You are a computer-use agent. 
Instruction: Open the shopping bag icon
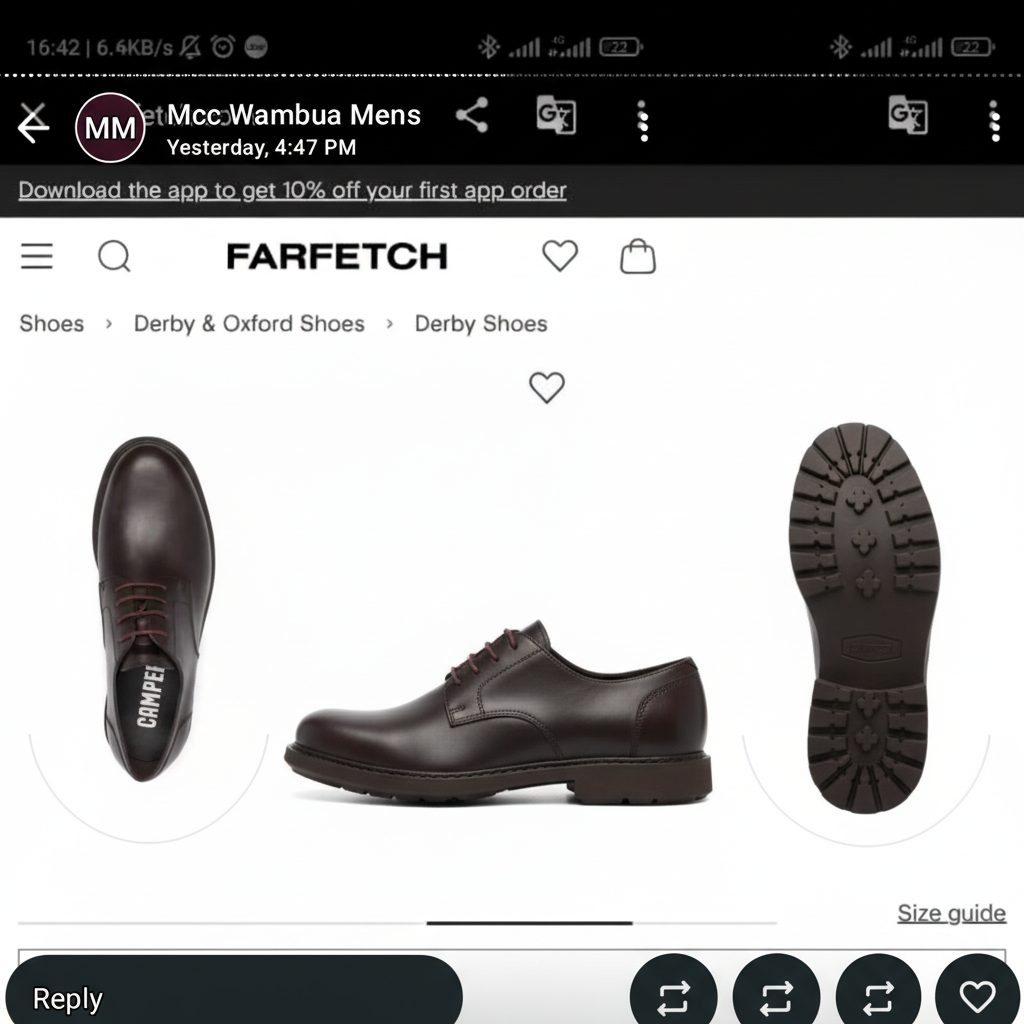(x=637, y=255)
